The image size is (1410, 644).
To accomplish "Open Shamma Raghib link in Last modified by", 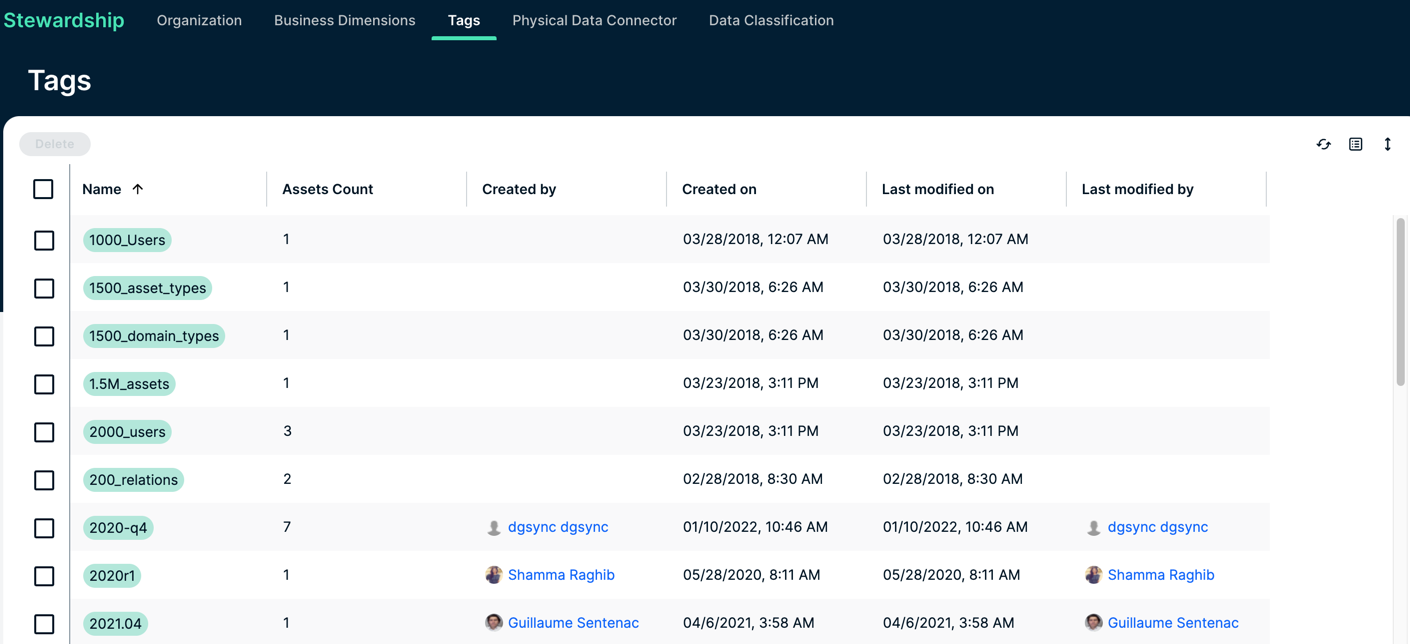I will 1160,575.
